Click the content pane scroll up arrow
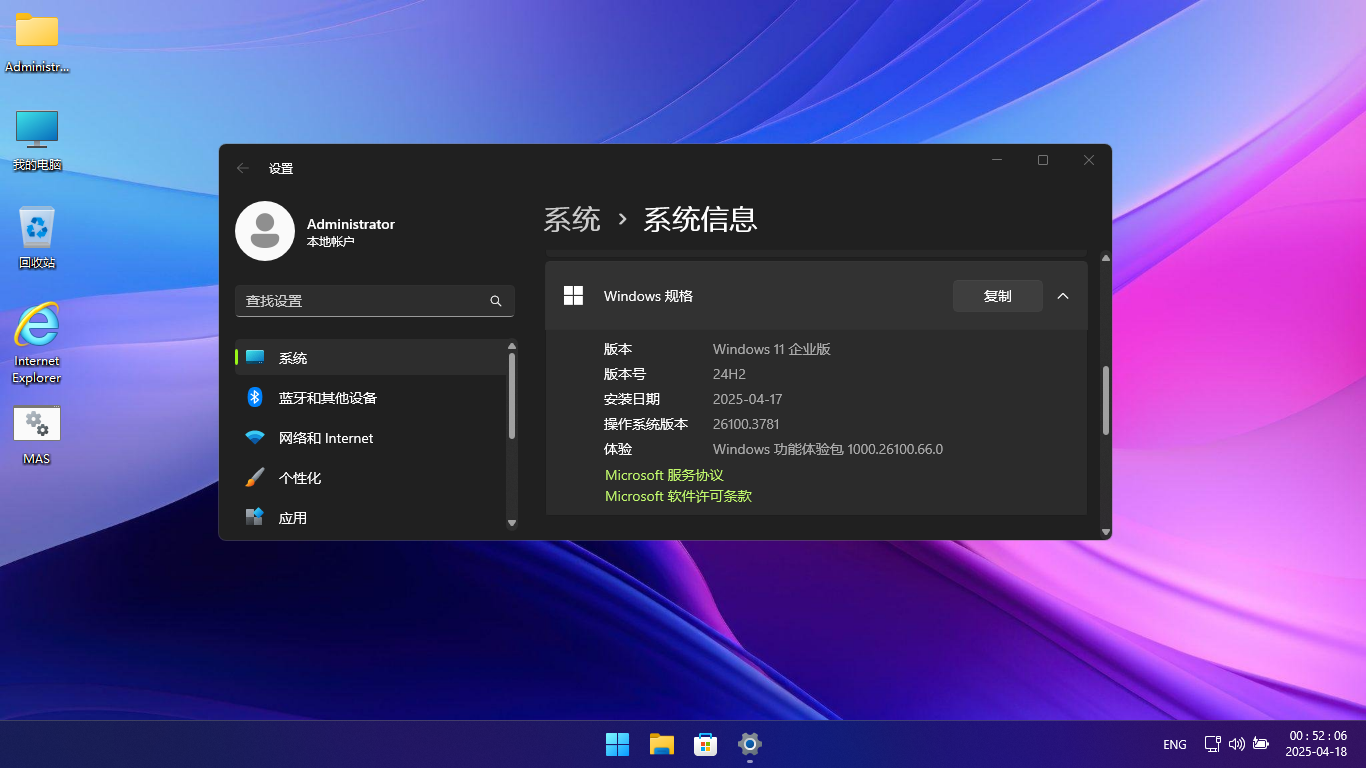Viewport: 1366px width, 768px height. pos(1105,258)
